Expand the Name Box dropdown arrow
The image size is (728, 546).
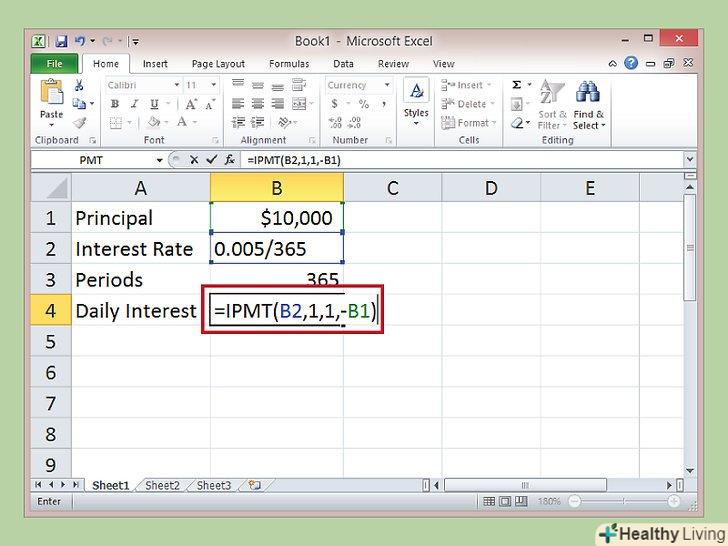click(x=159, y=161)
